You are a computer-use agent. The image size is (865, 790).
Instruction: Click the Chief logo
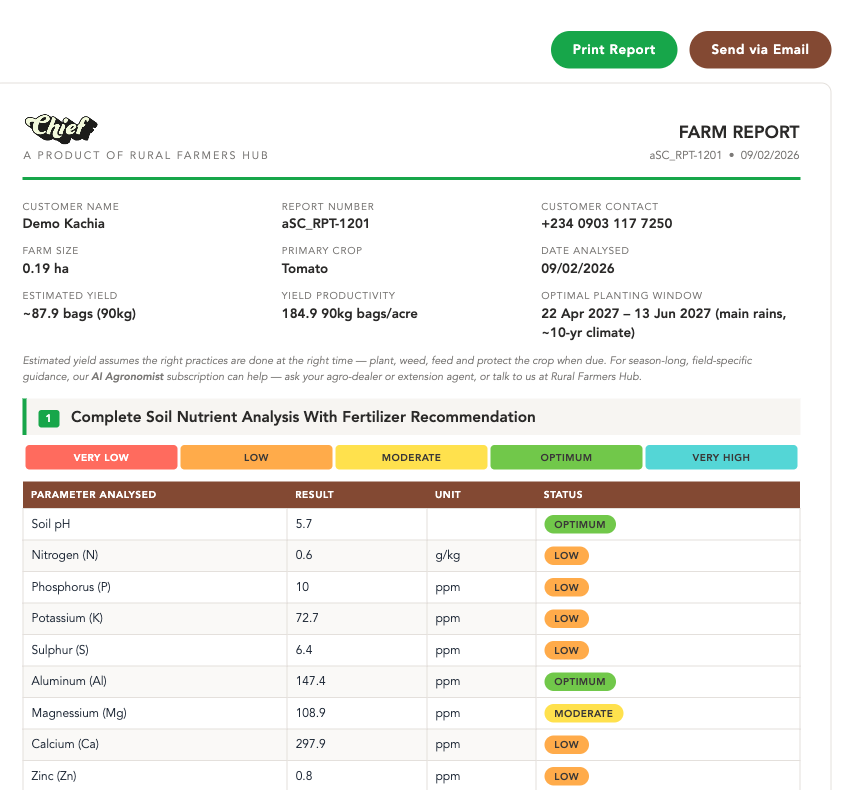click(61, 128)
